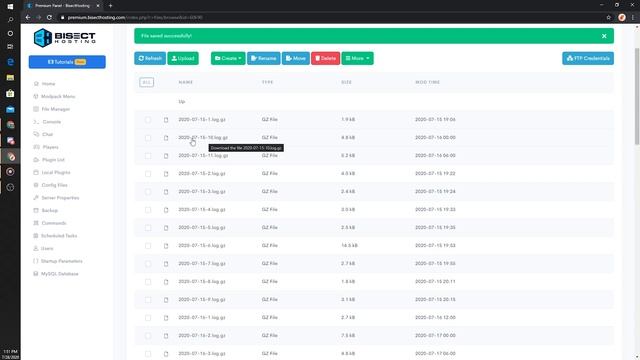Viewport: 640px width, 360px height.
Task: Download file 2020-07-15-6.log.gz
Action: [202, 245]
